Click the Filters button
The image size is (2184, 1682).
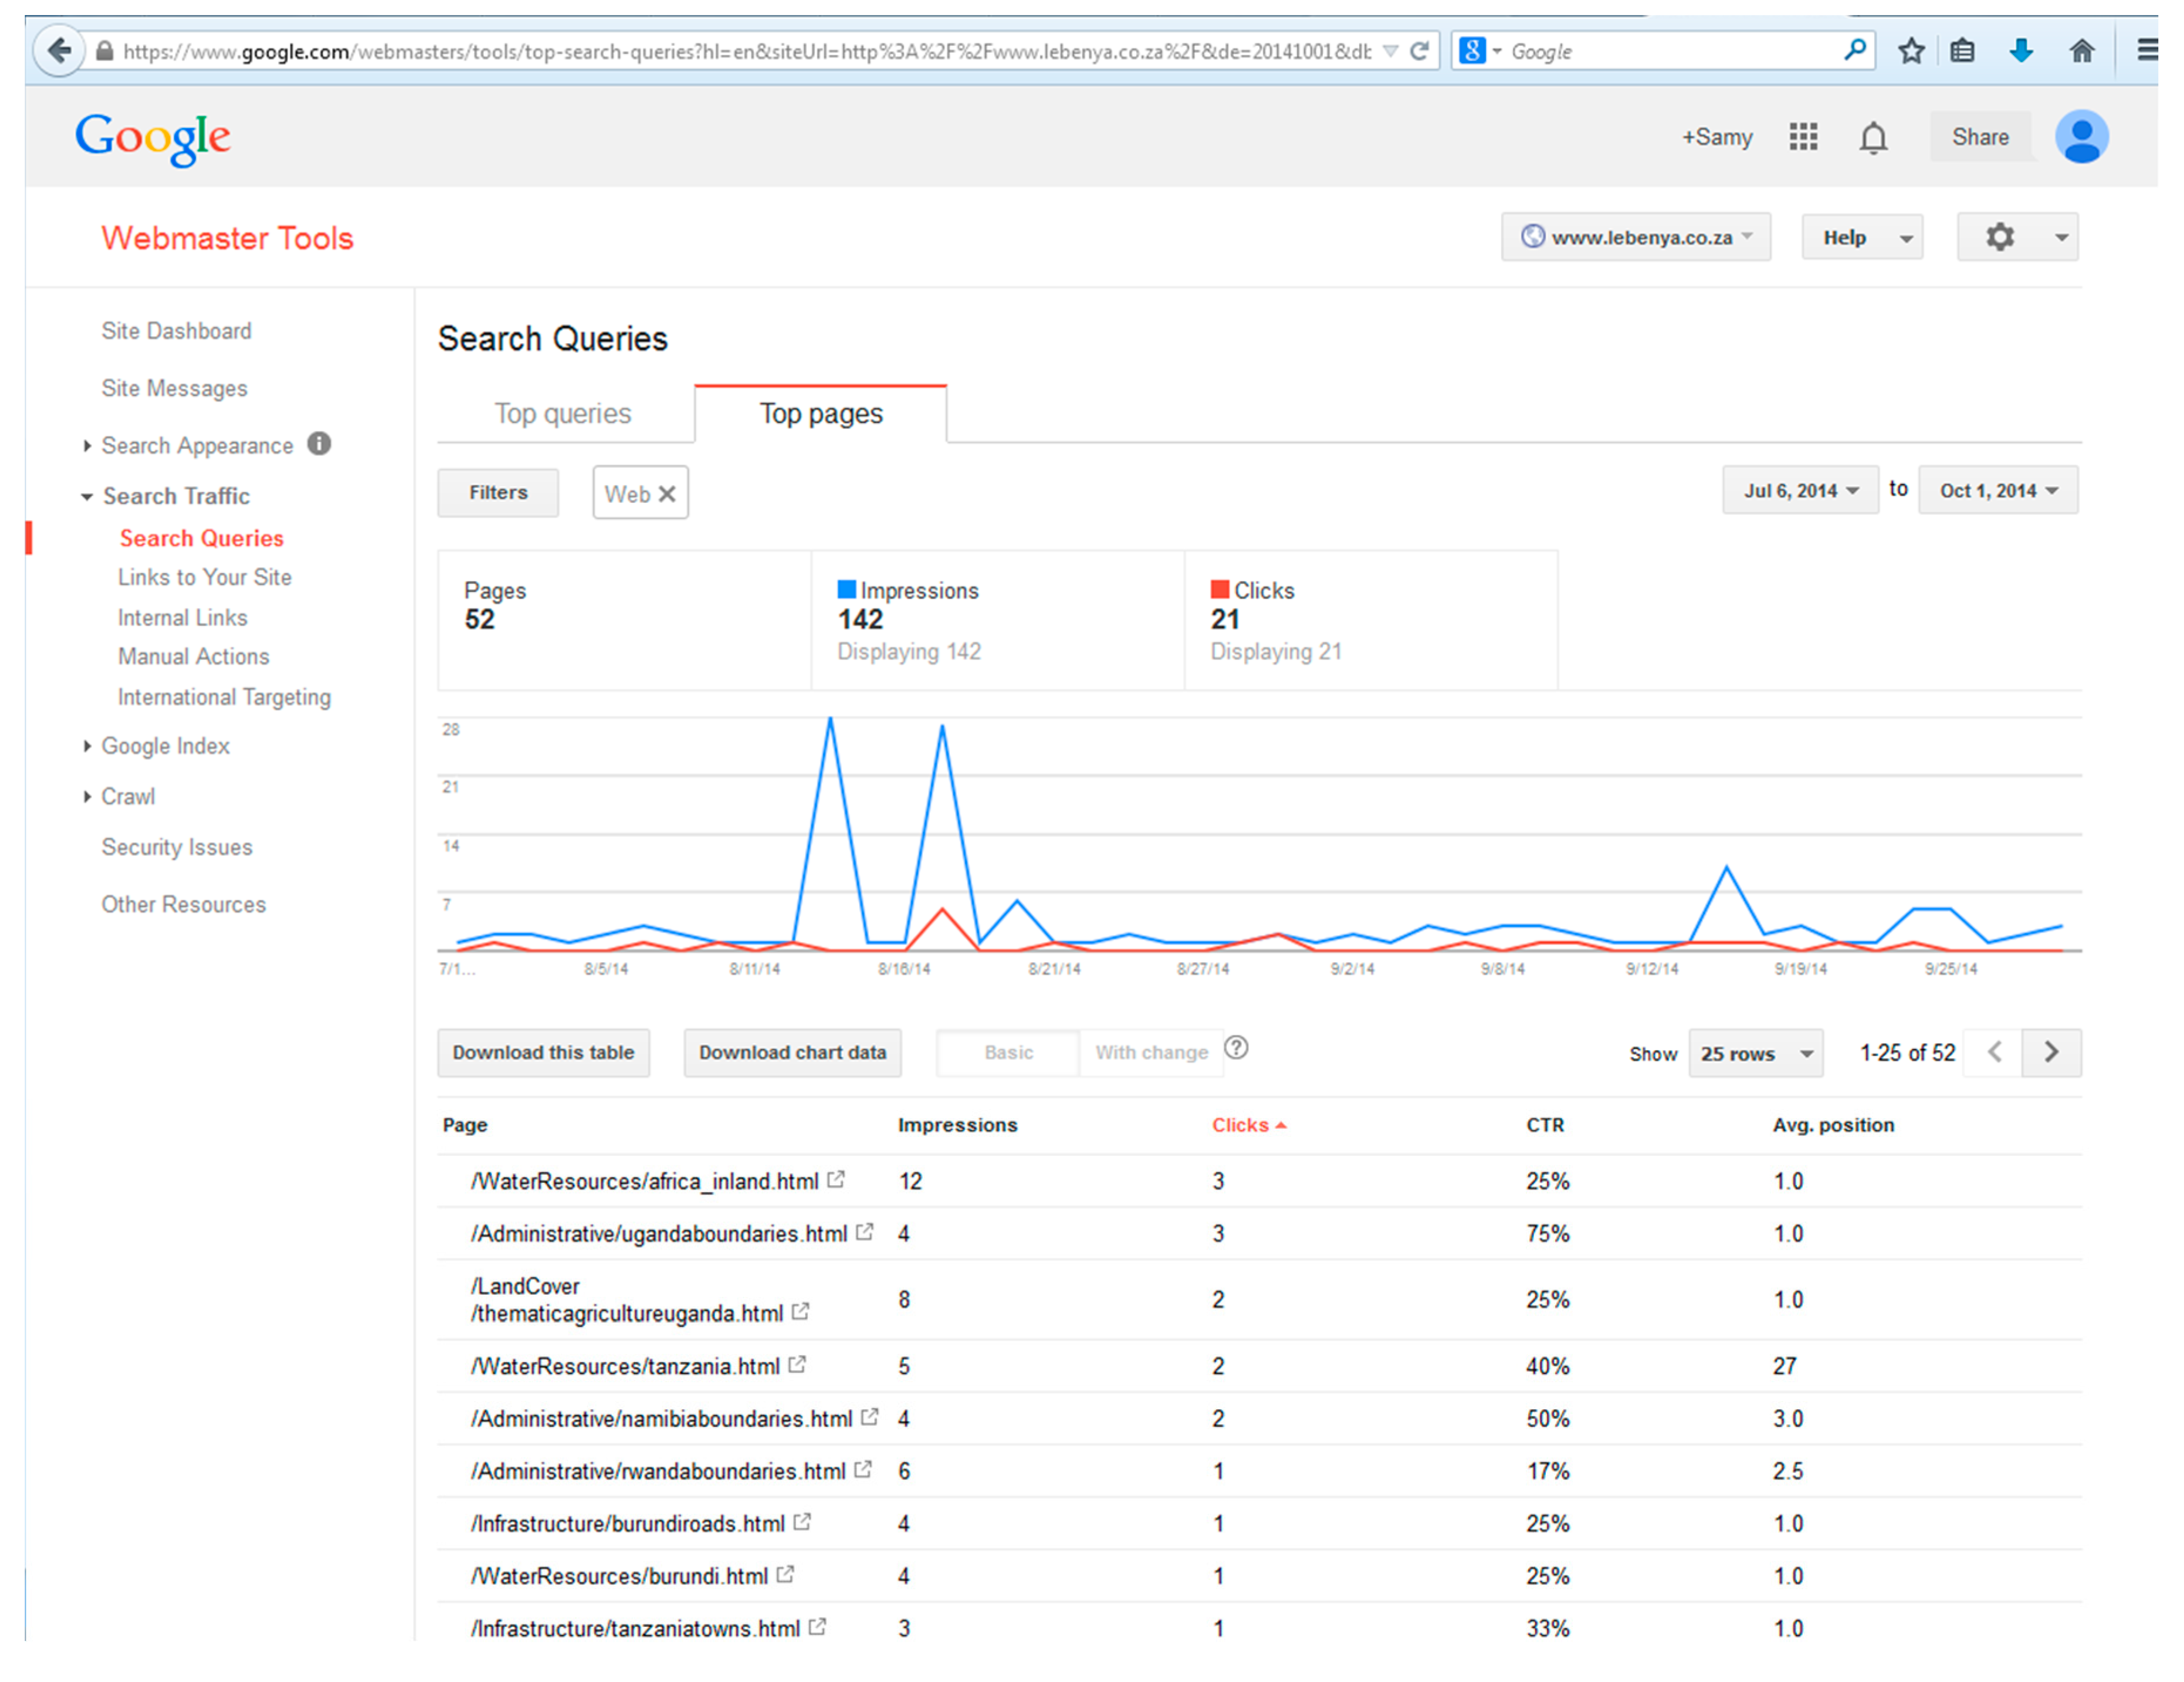click(x=498, y=492)
